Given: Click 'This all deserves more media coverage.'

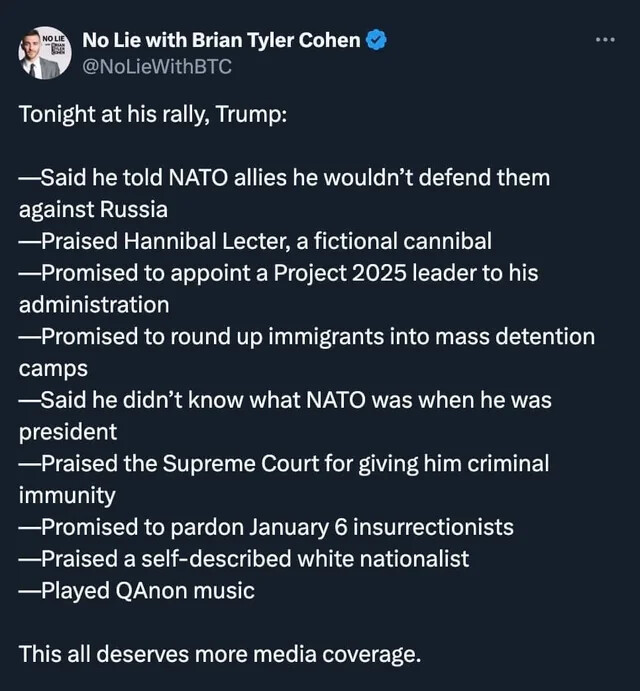Looking at the screenshot, I should (x=220, y=654).
